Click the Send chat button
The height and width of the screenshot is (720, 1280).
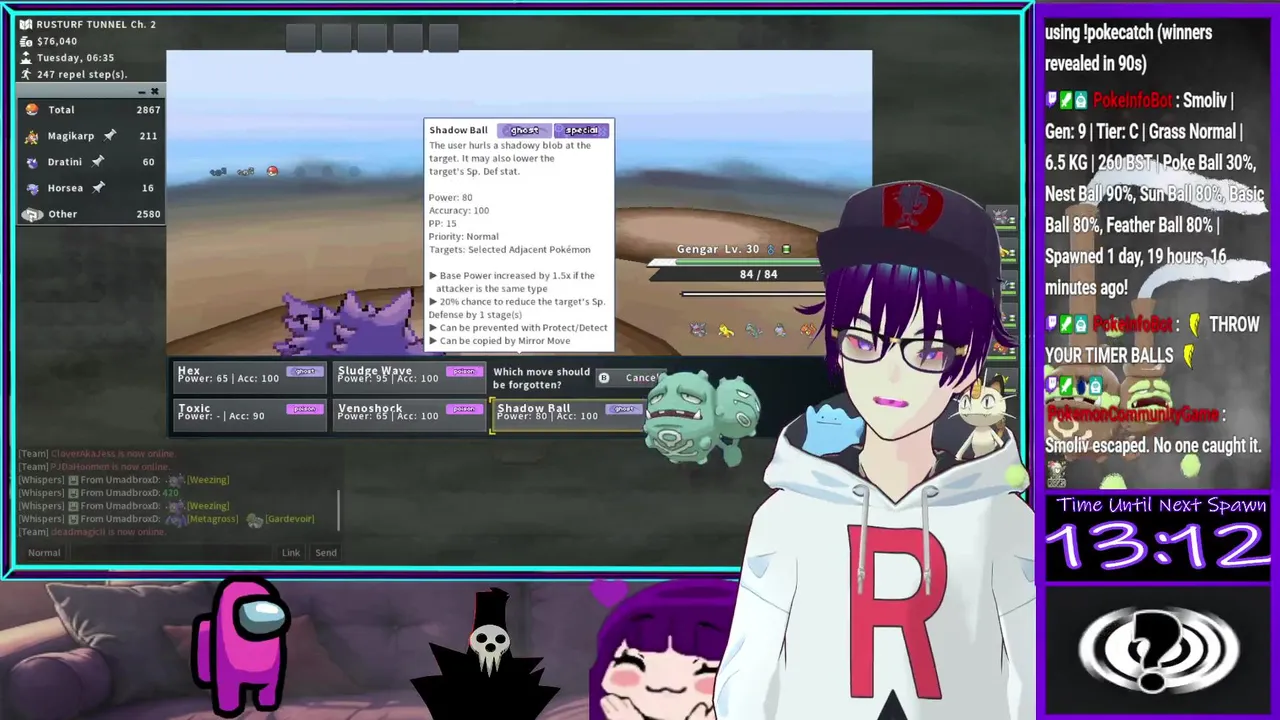coord(326,552)
